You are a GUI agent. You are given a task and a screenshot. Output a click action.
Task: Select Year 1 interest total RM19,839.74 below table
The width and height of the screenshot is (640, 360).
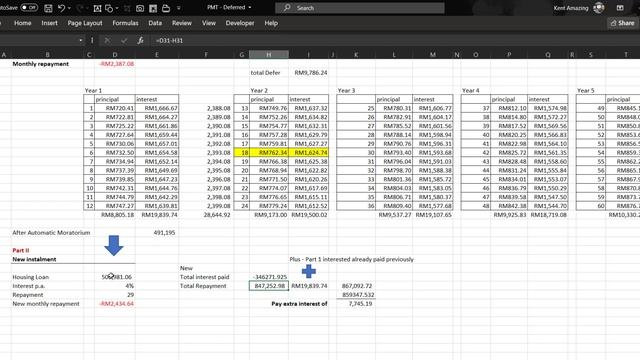(x=157, y=215)
